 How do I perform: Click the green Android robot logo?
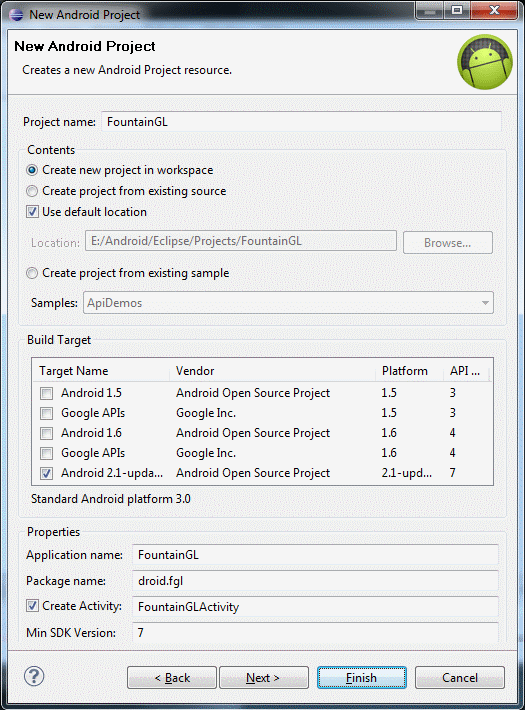click(485, 62)
